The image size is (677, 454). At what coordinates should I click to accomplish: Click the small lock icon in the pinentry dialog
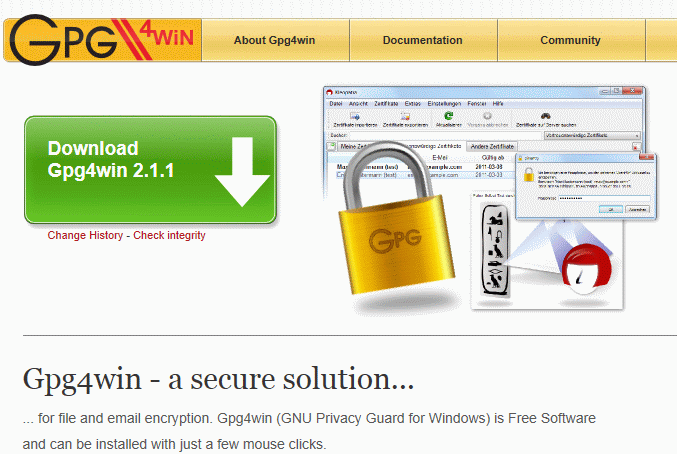tap(528, 175)
